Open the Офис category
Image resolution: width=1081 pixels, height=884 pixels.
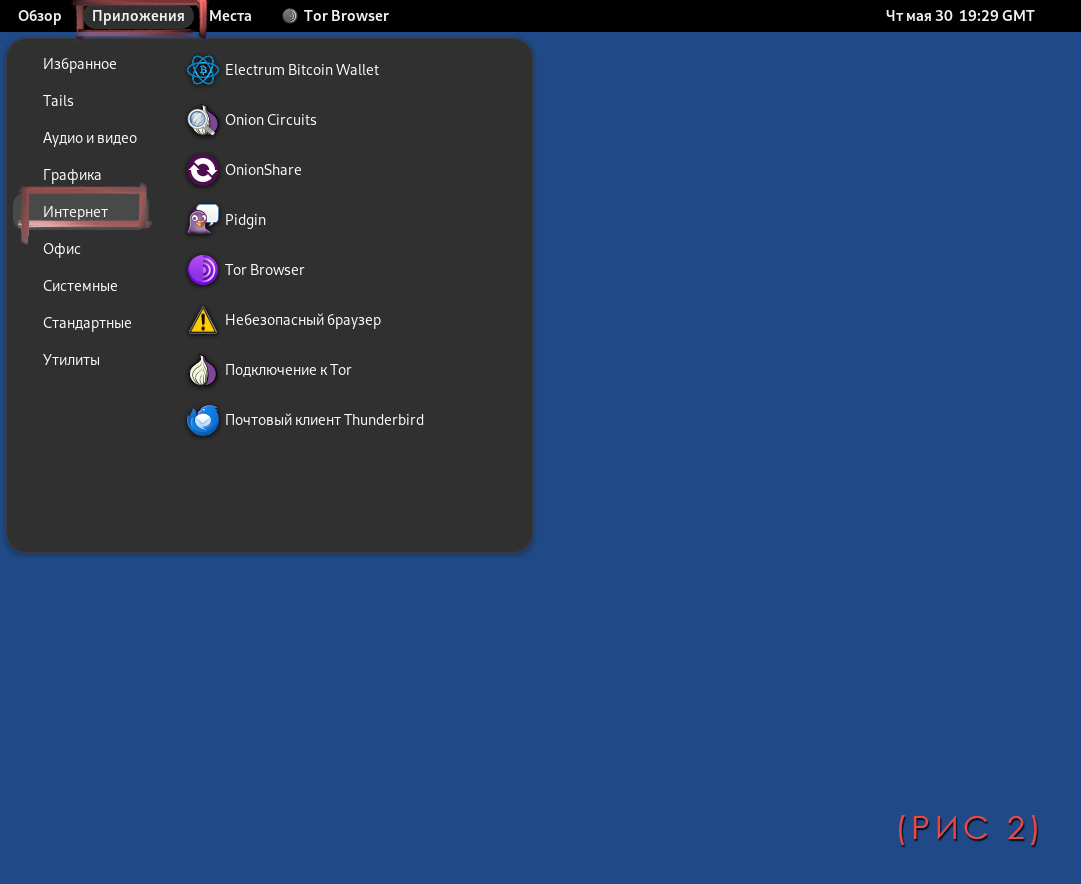pos(62,249)
